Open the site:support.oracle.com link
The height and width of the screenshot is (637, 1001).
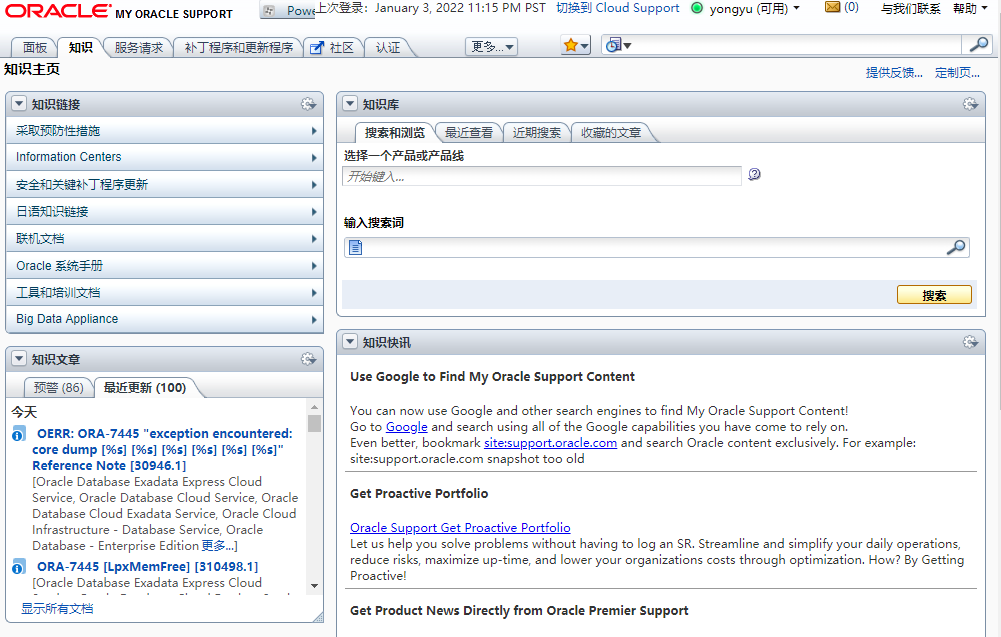pos(550,443)
